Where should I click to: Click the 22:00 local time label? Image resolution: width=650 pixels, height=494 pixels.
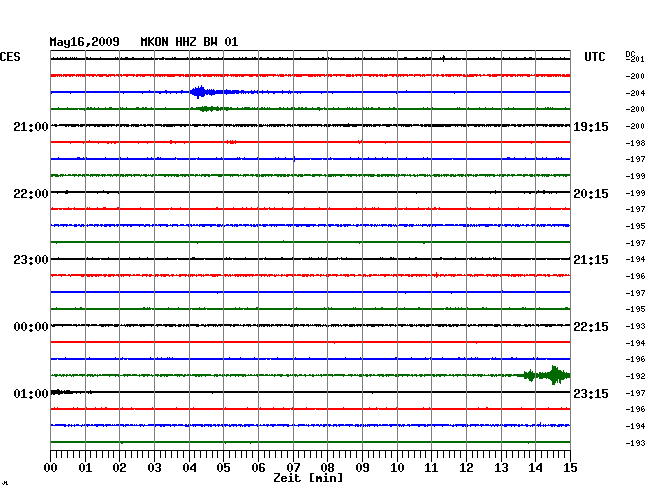coord(31,194)
